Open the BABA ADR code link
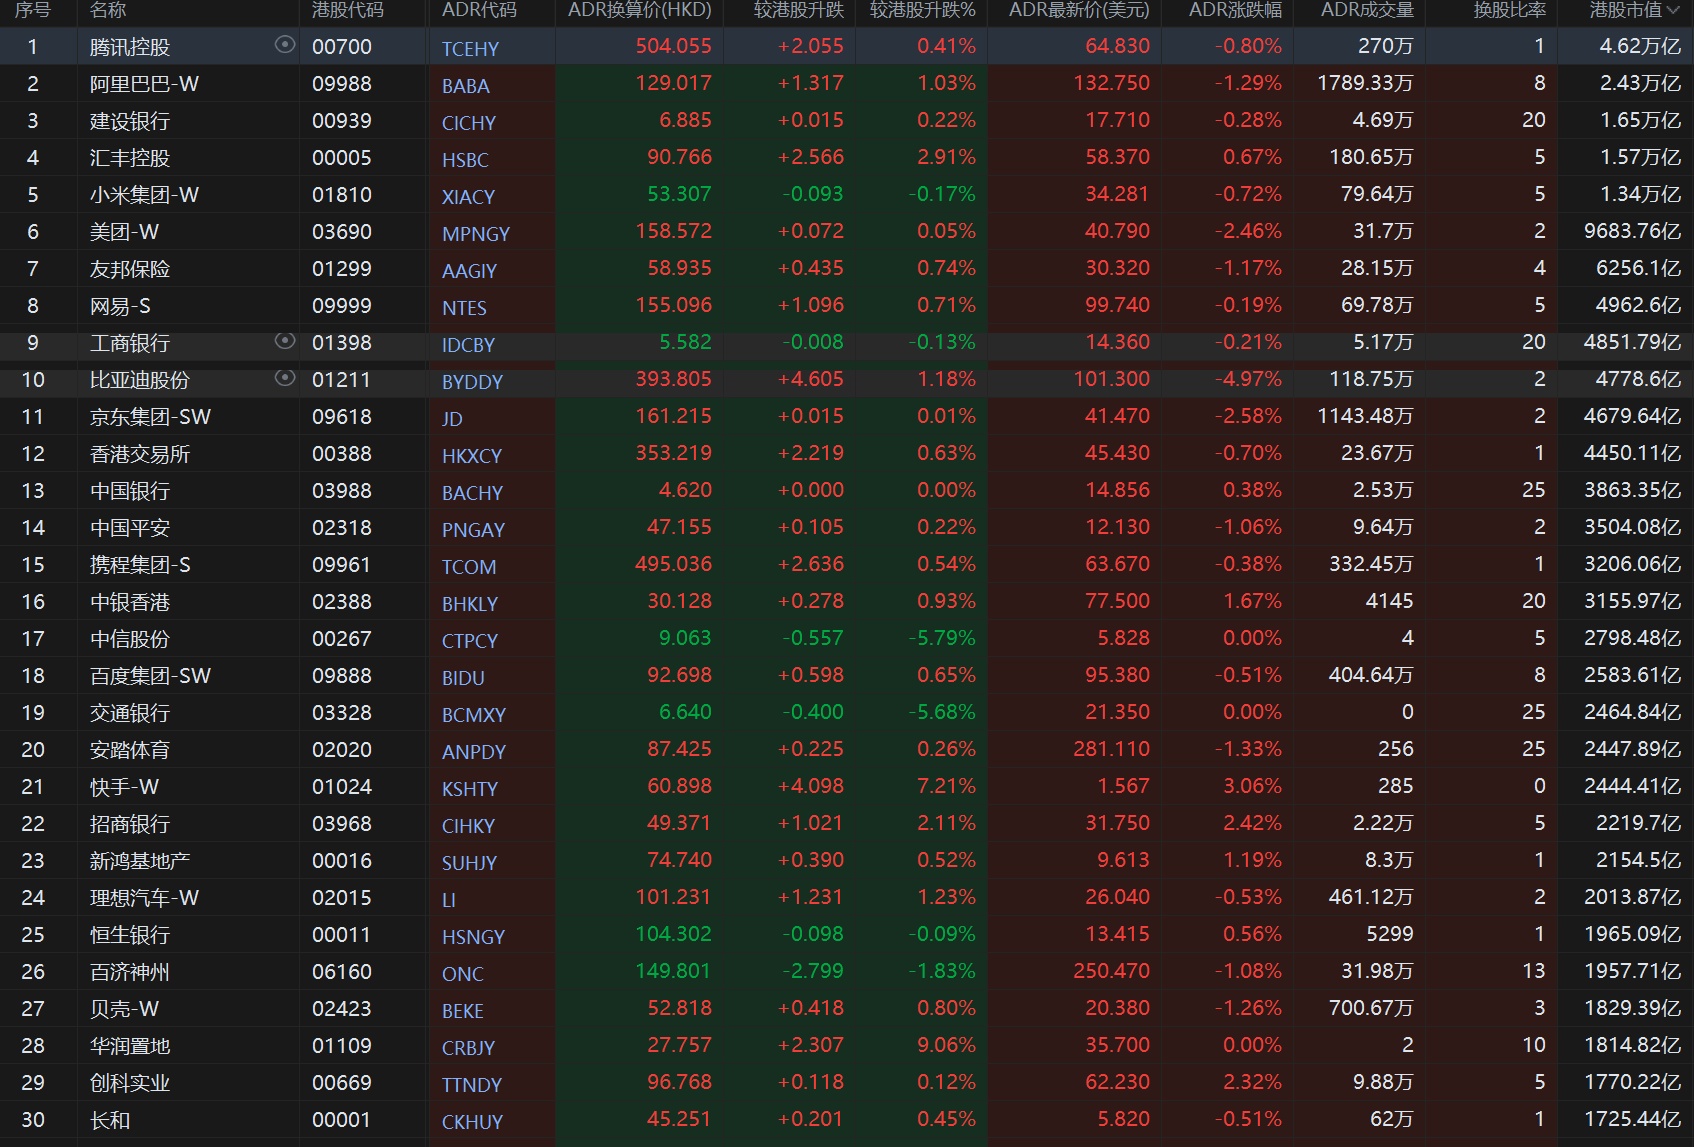Viewport: 1694px width, 1147px height. (x=466, y=86)
